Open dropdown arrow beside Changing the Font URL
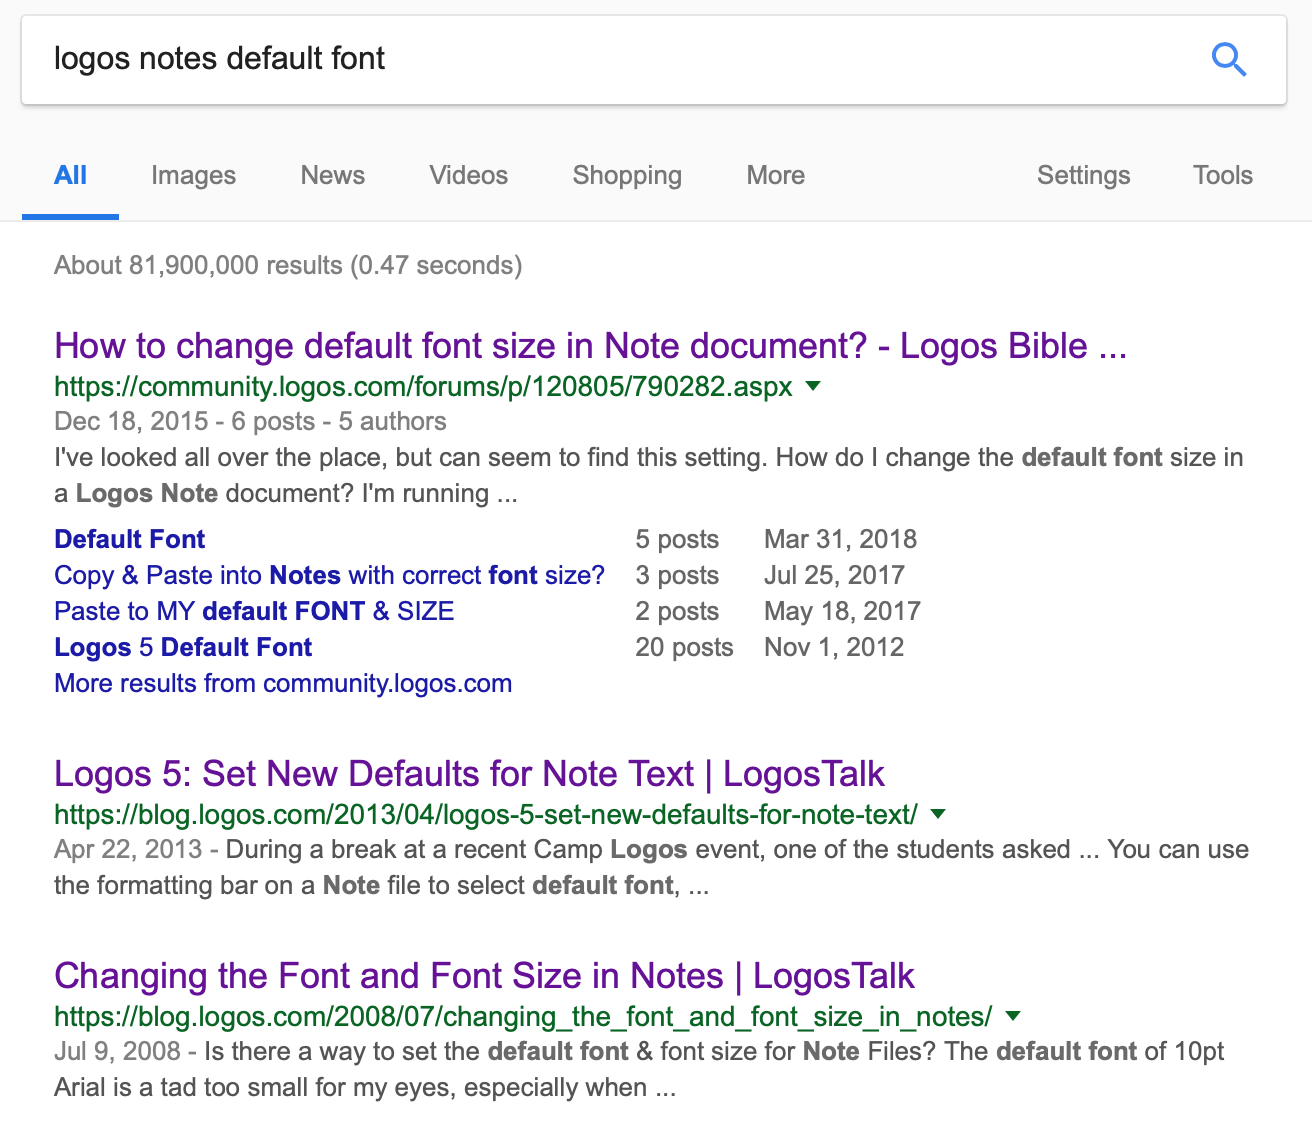The height and width of the screenshot is (1128, 1312). (1013, 1016)
